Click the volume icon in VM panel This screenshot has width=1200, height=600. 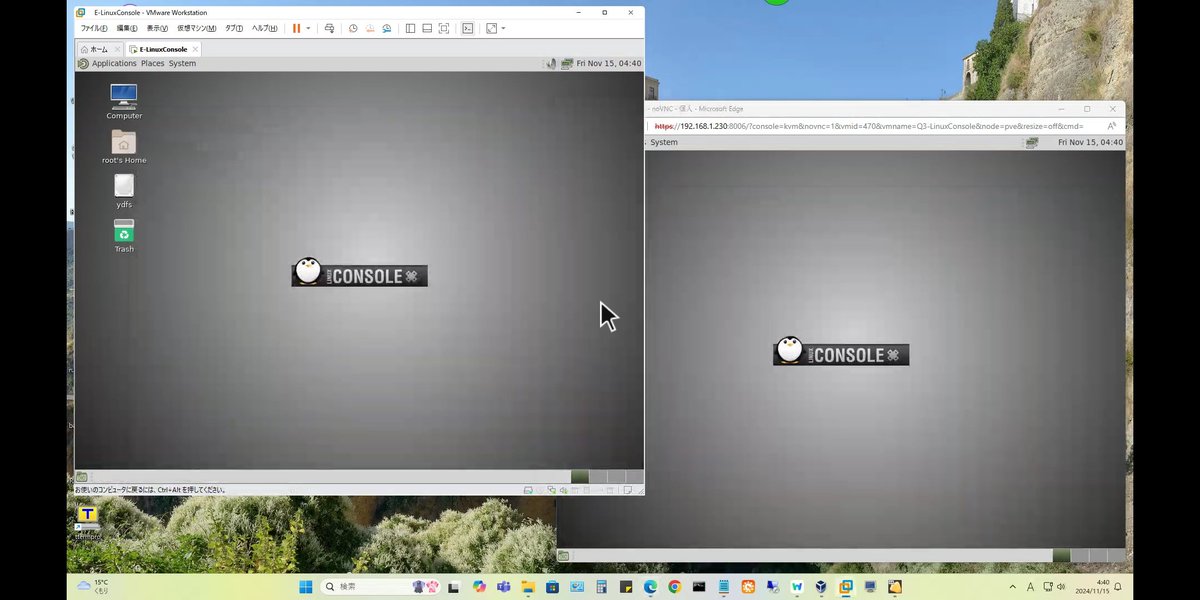pyautogui.click(x=550, y=63)
